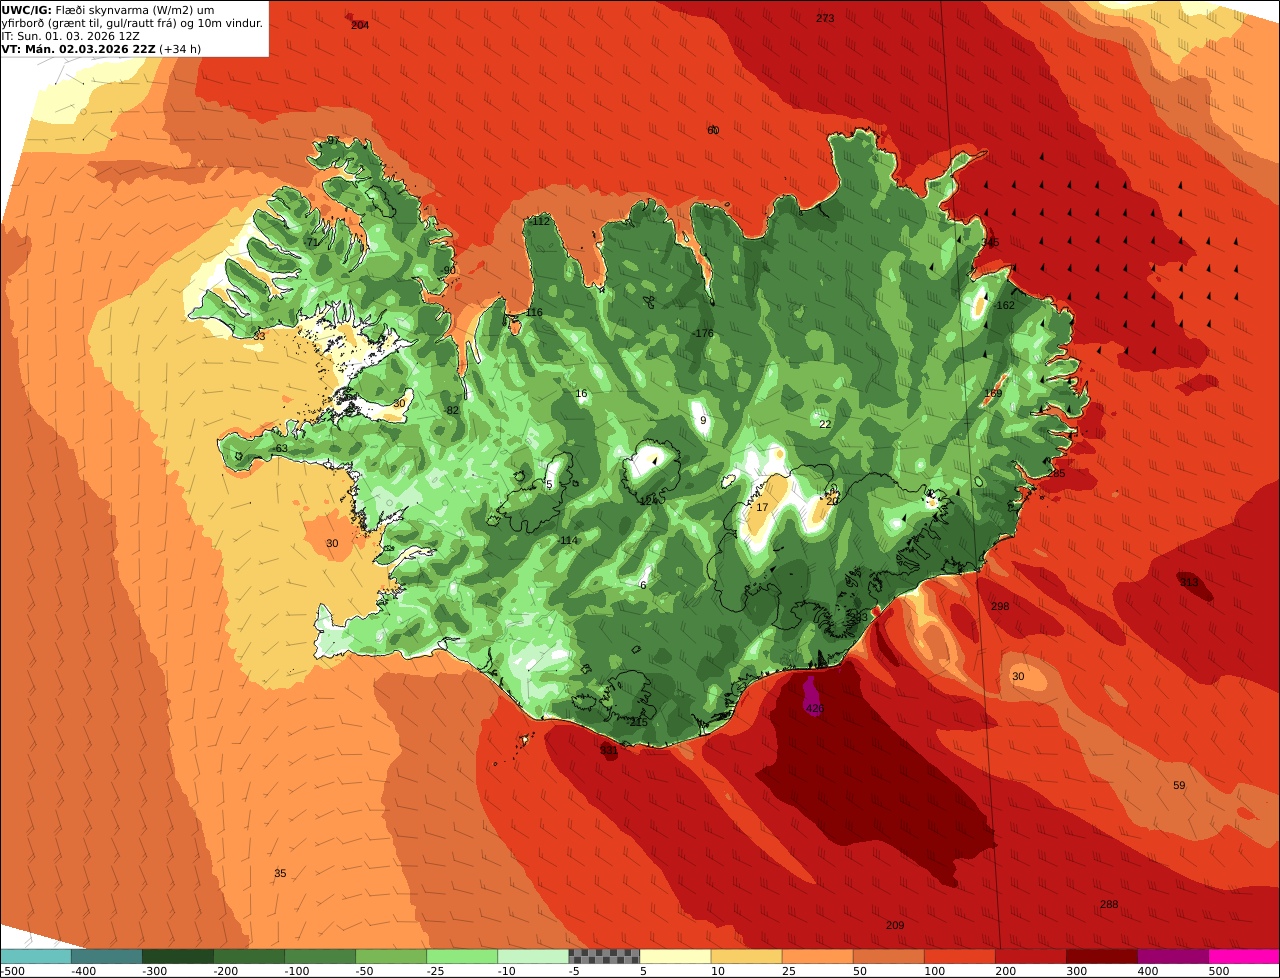Viewport: 1280px width, 978px height.
Task: Select the '288' value on the map
Action: pos(1109,905)
